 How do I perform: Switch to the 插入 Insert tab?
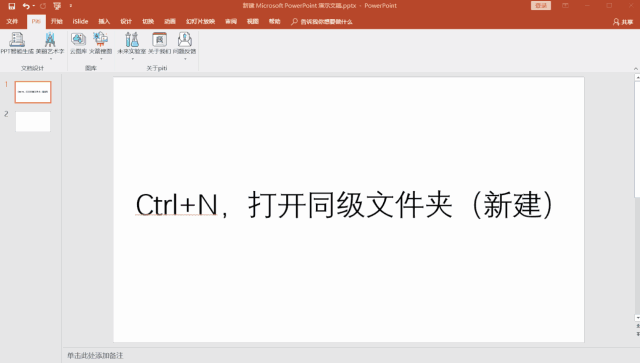tap(104, 21)
